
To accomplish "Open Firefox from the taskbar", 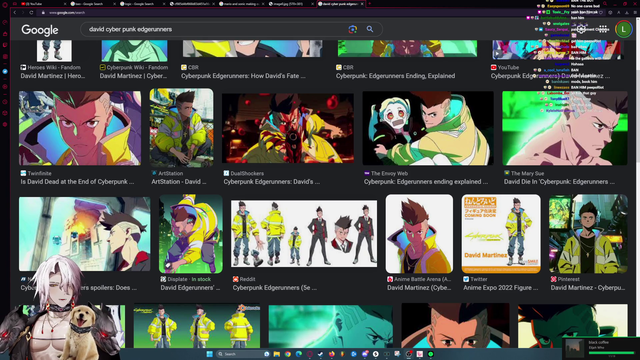I will tap(331, 354).
